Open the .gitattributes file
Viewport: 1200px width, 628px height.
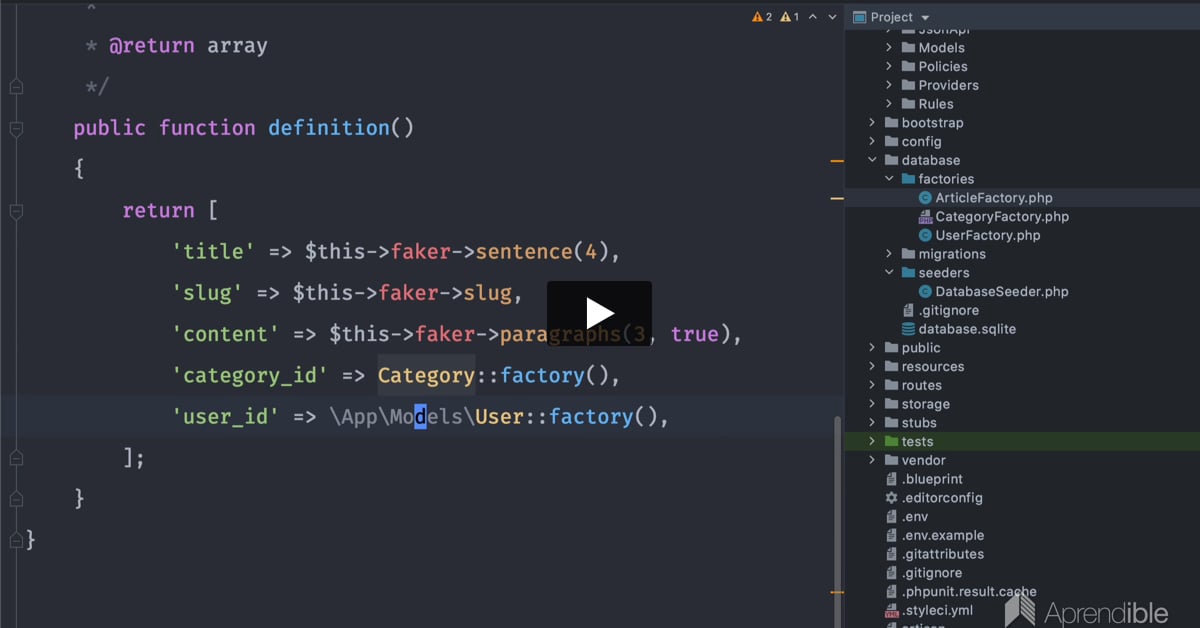[943, 554]
